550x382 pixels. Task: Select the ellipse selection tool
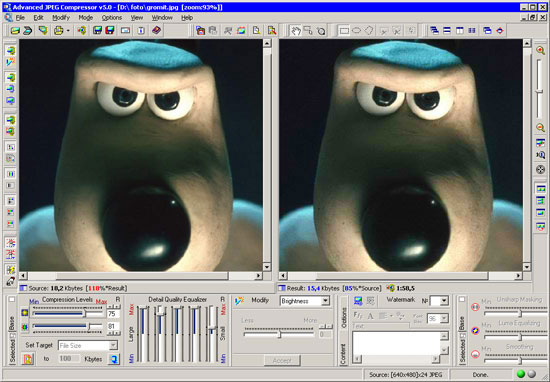pos(356,31)
